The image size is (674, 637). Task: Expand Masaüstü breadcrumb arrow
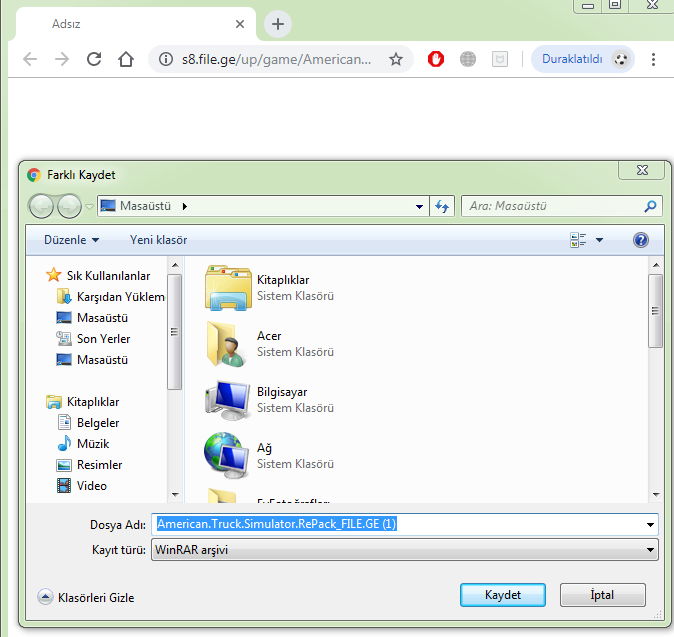(184, 206)
